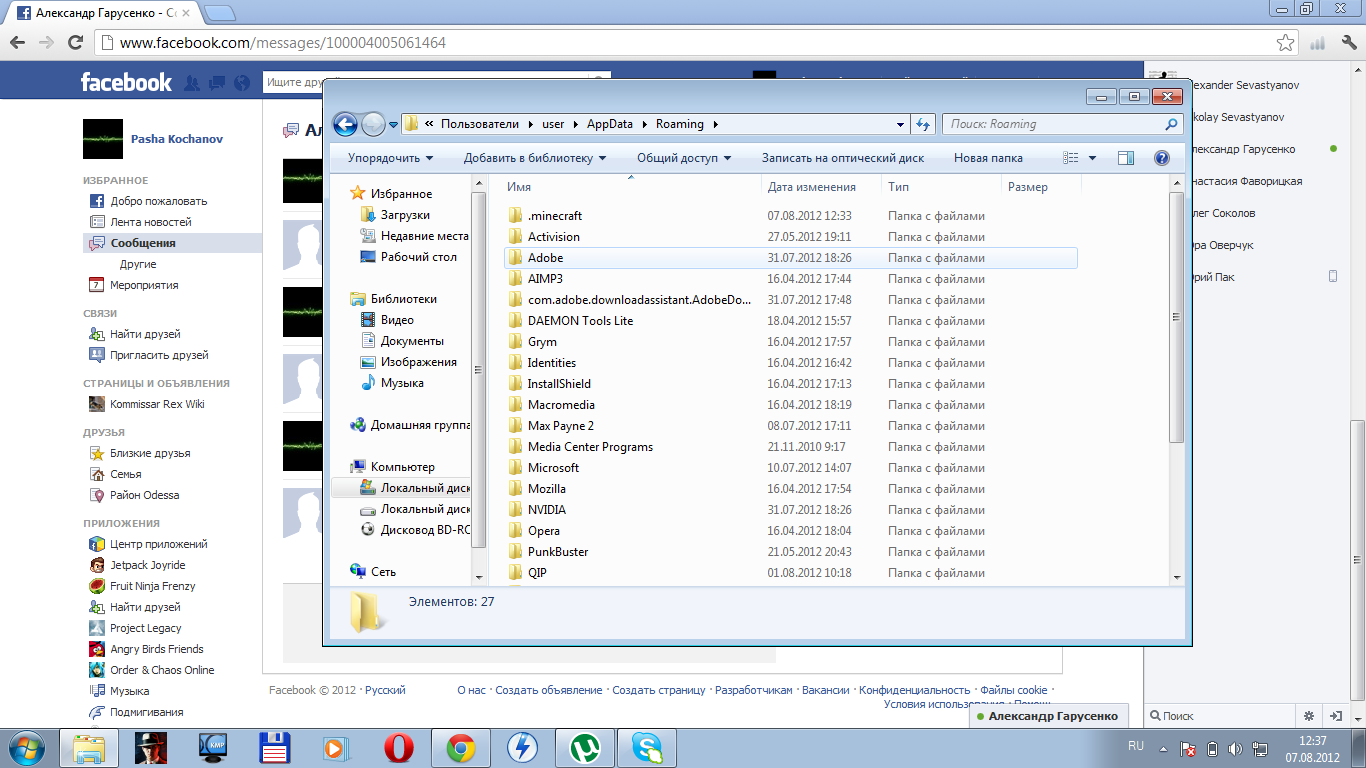Open Kommissar Rex Wiki page link

pos(157,404)
